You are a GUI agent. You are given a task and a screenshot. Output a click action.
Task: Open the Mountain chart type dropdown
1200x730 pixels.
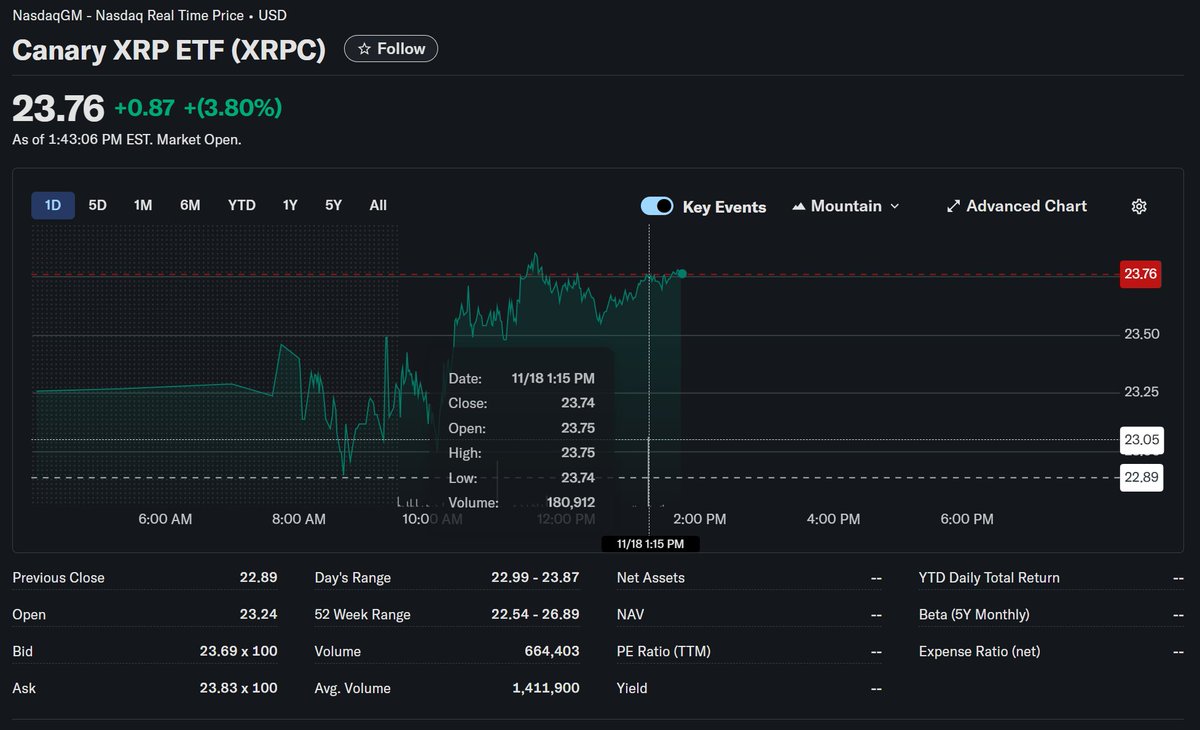(x=845, y=206)
